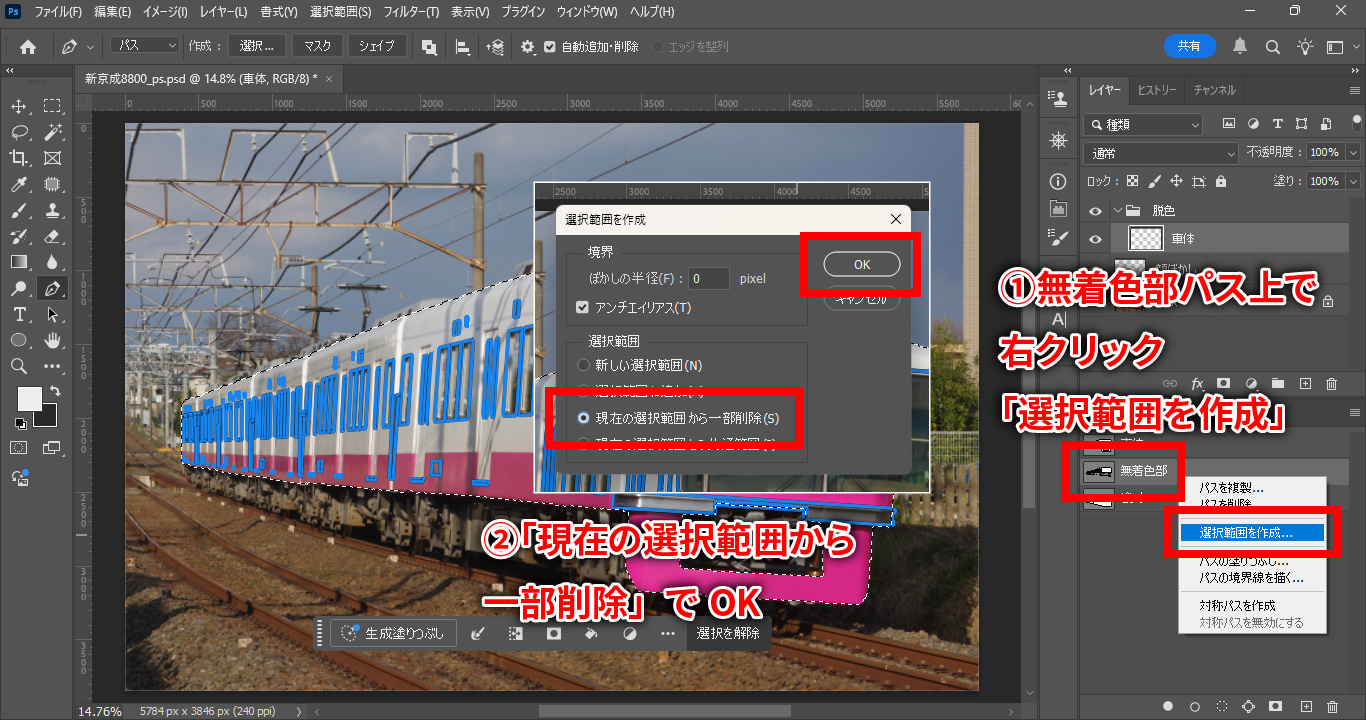Collapse the 脱色 layer group
The width and height of the screenshot is (1366, 720).
pyautogui.click(x=1118, y=211)
